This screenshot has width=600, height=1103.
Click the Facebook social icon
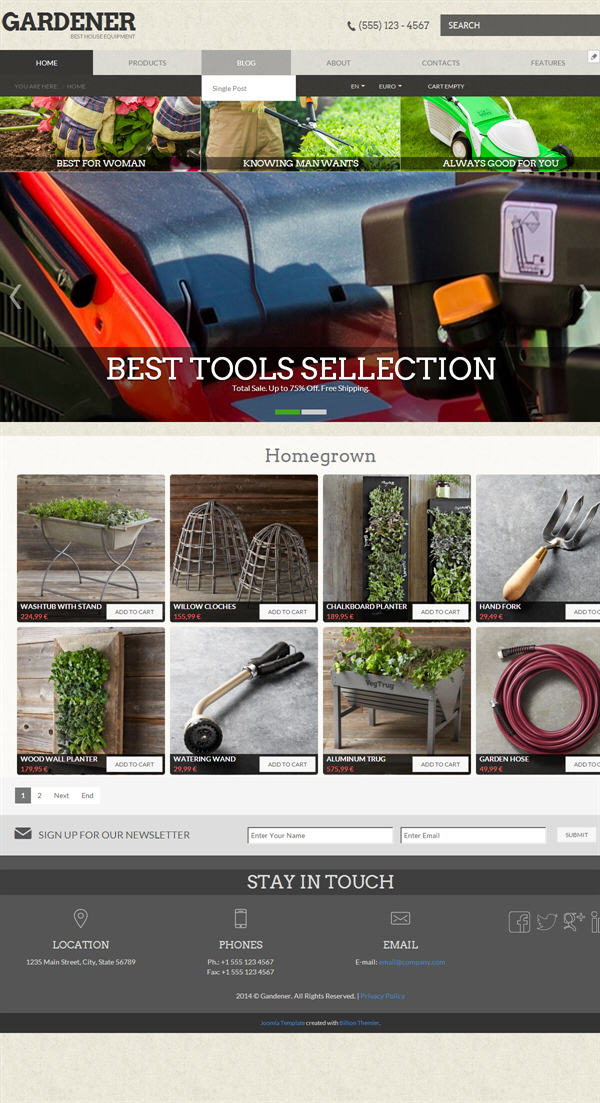tap(519, 922)
